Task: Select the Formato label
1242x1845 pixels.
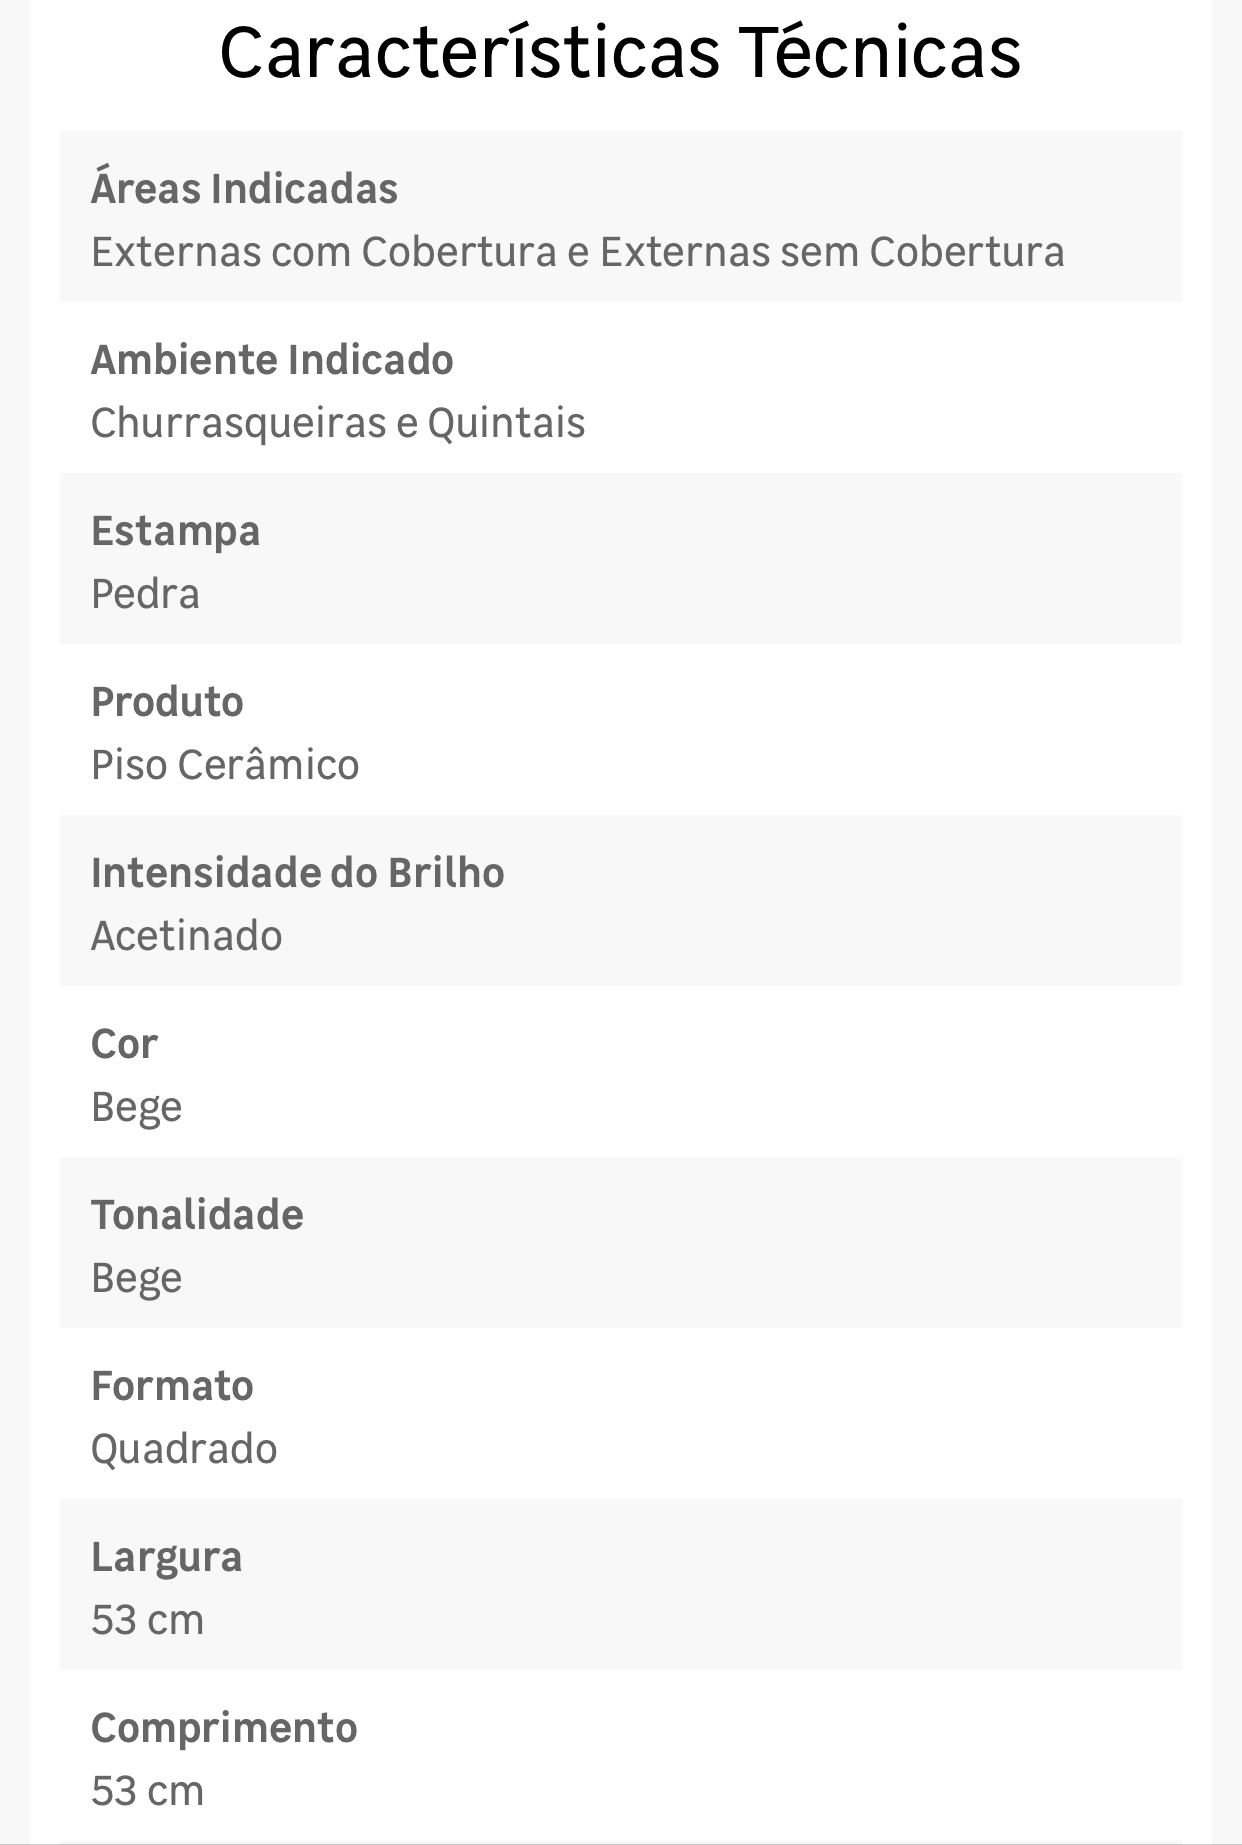Action: coord(172,1386)
